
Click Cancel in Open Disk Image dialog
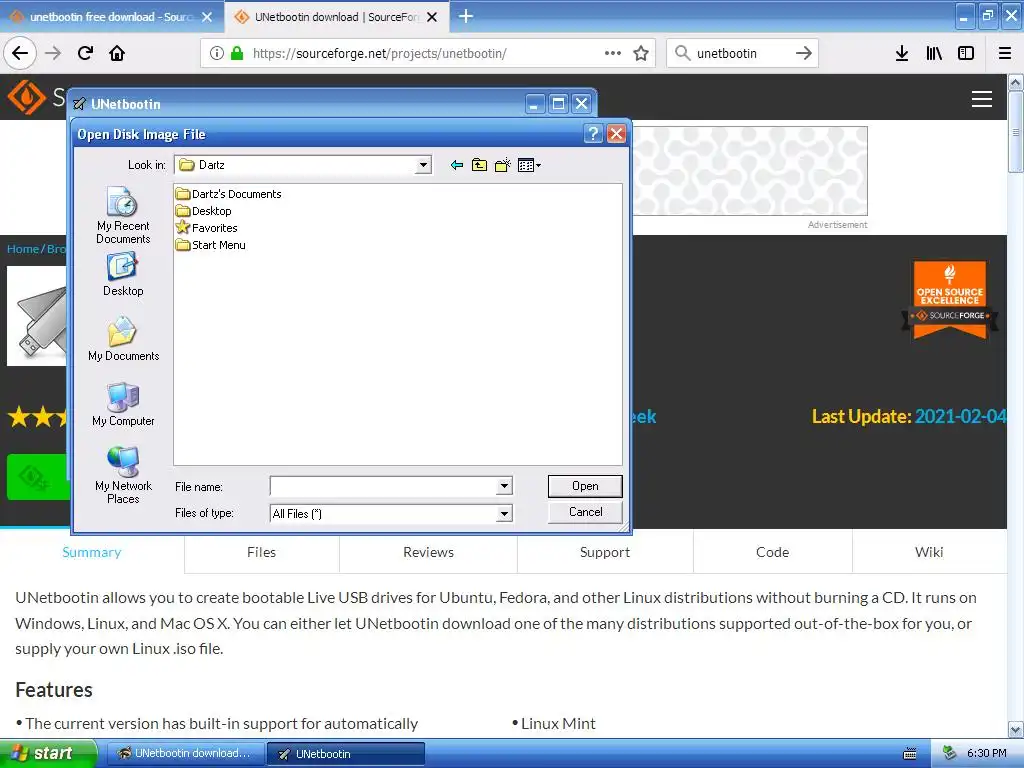tap(585, 512)
